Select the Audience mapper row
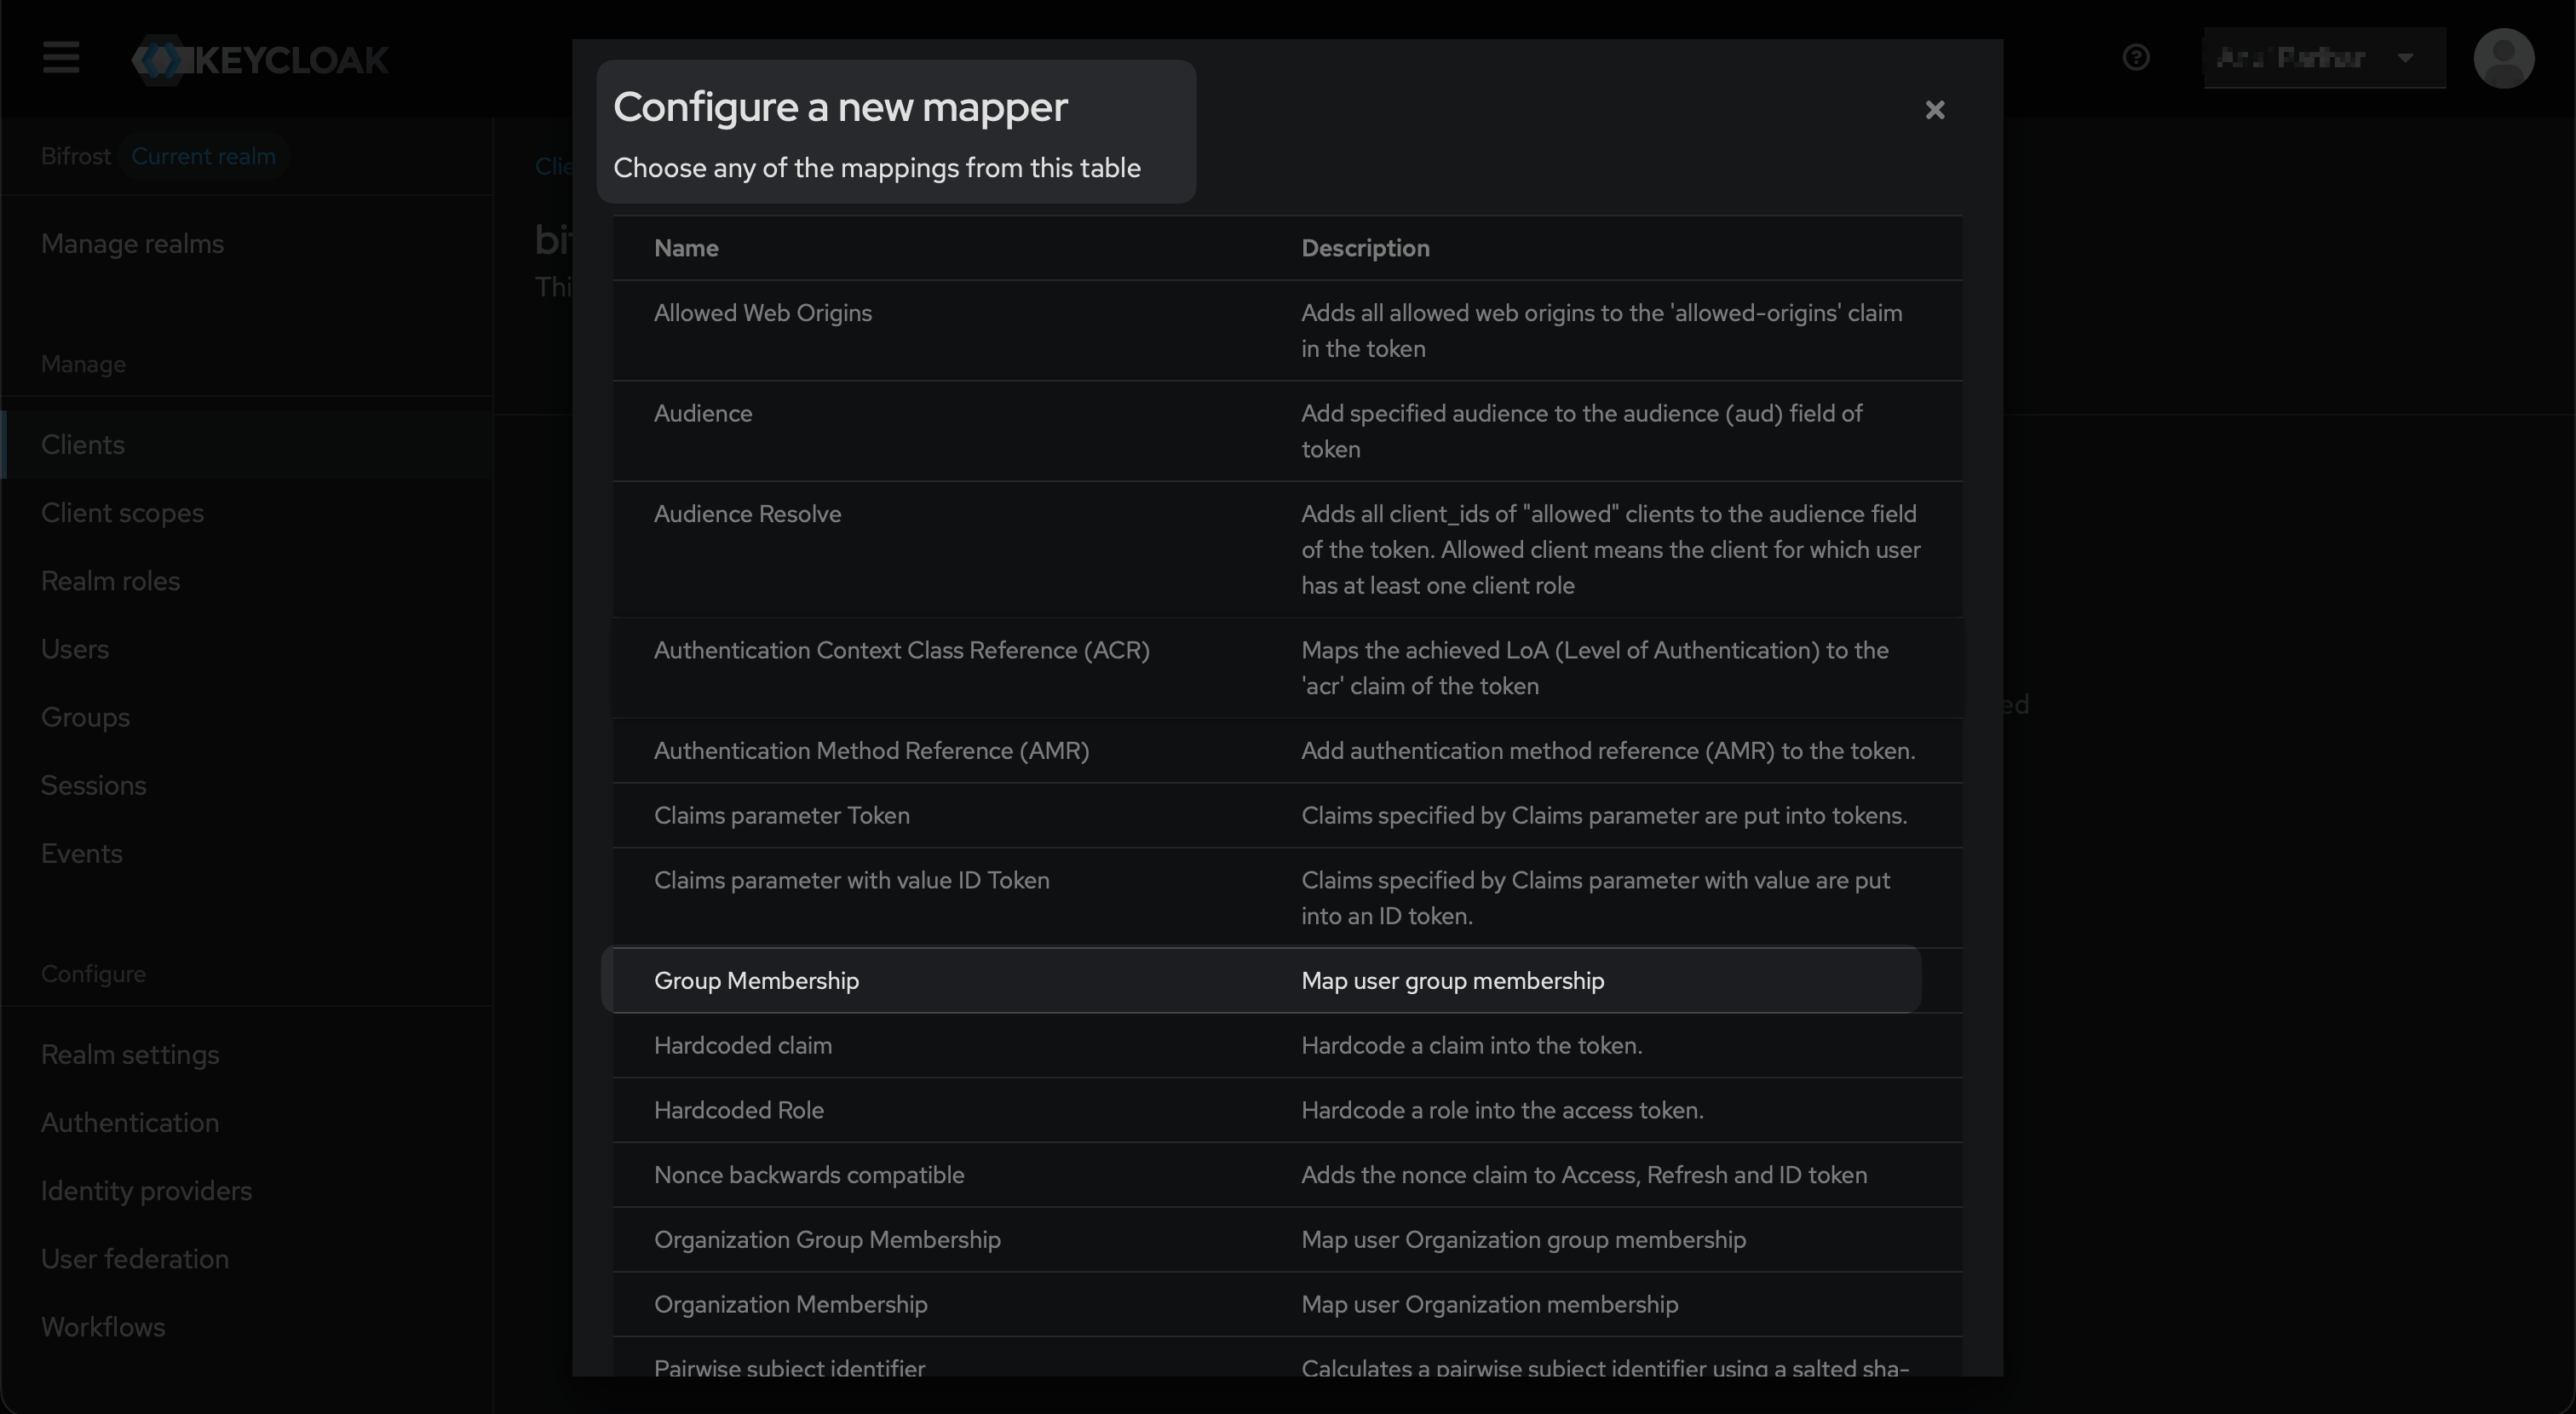 [1287, 431]
